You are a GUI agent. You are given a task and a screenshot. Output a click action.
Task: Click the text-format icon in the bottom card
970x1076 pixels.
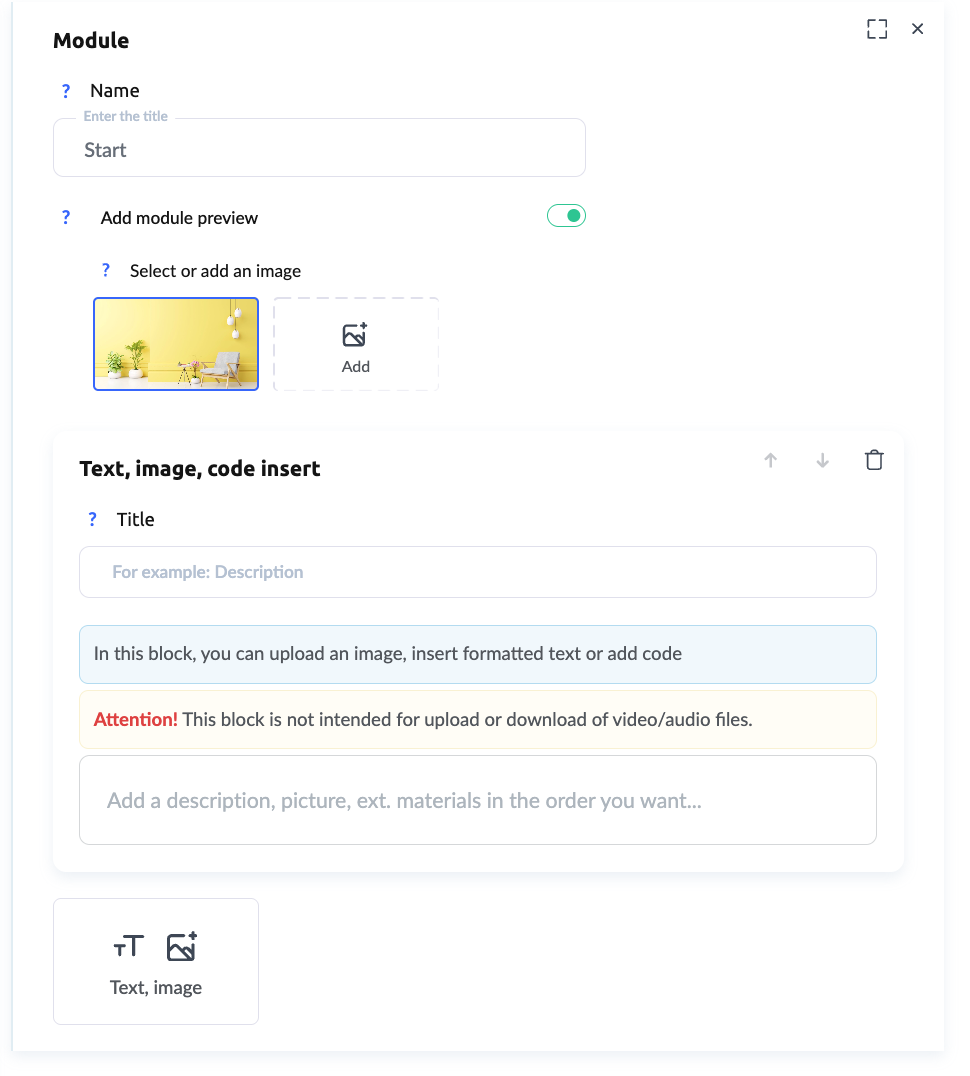tap(128, 946)
